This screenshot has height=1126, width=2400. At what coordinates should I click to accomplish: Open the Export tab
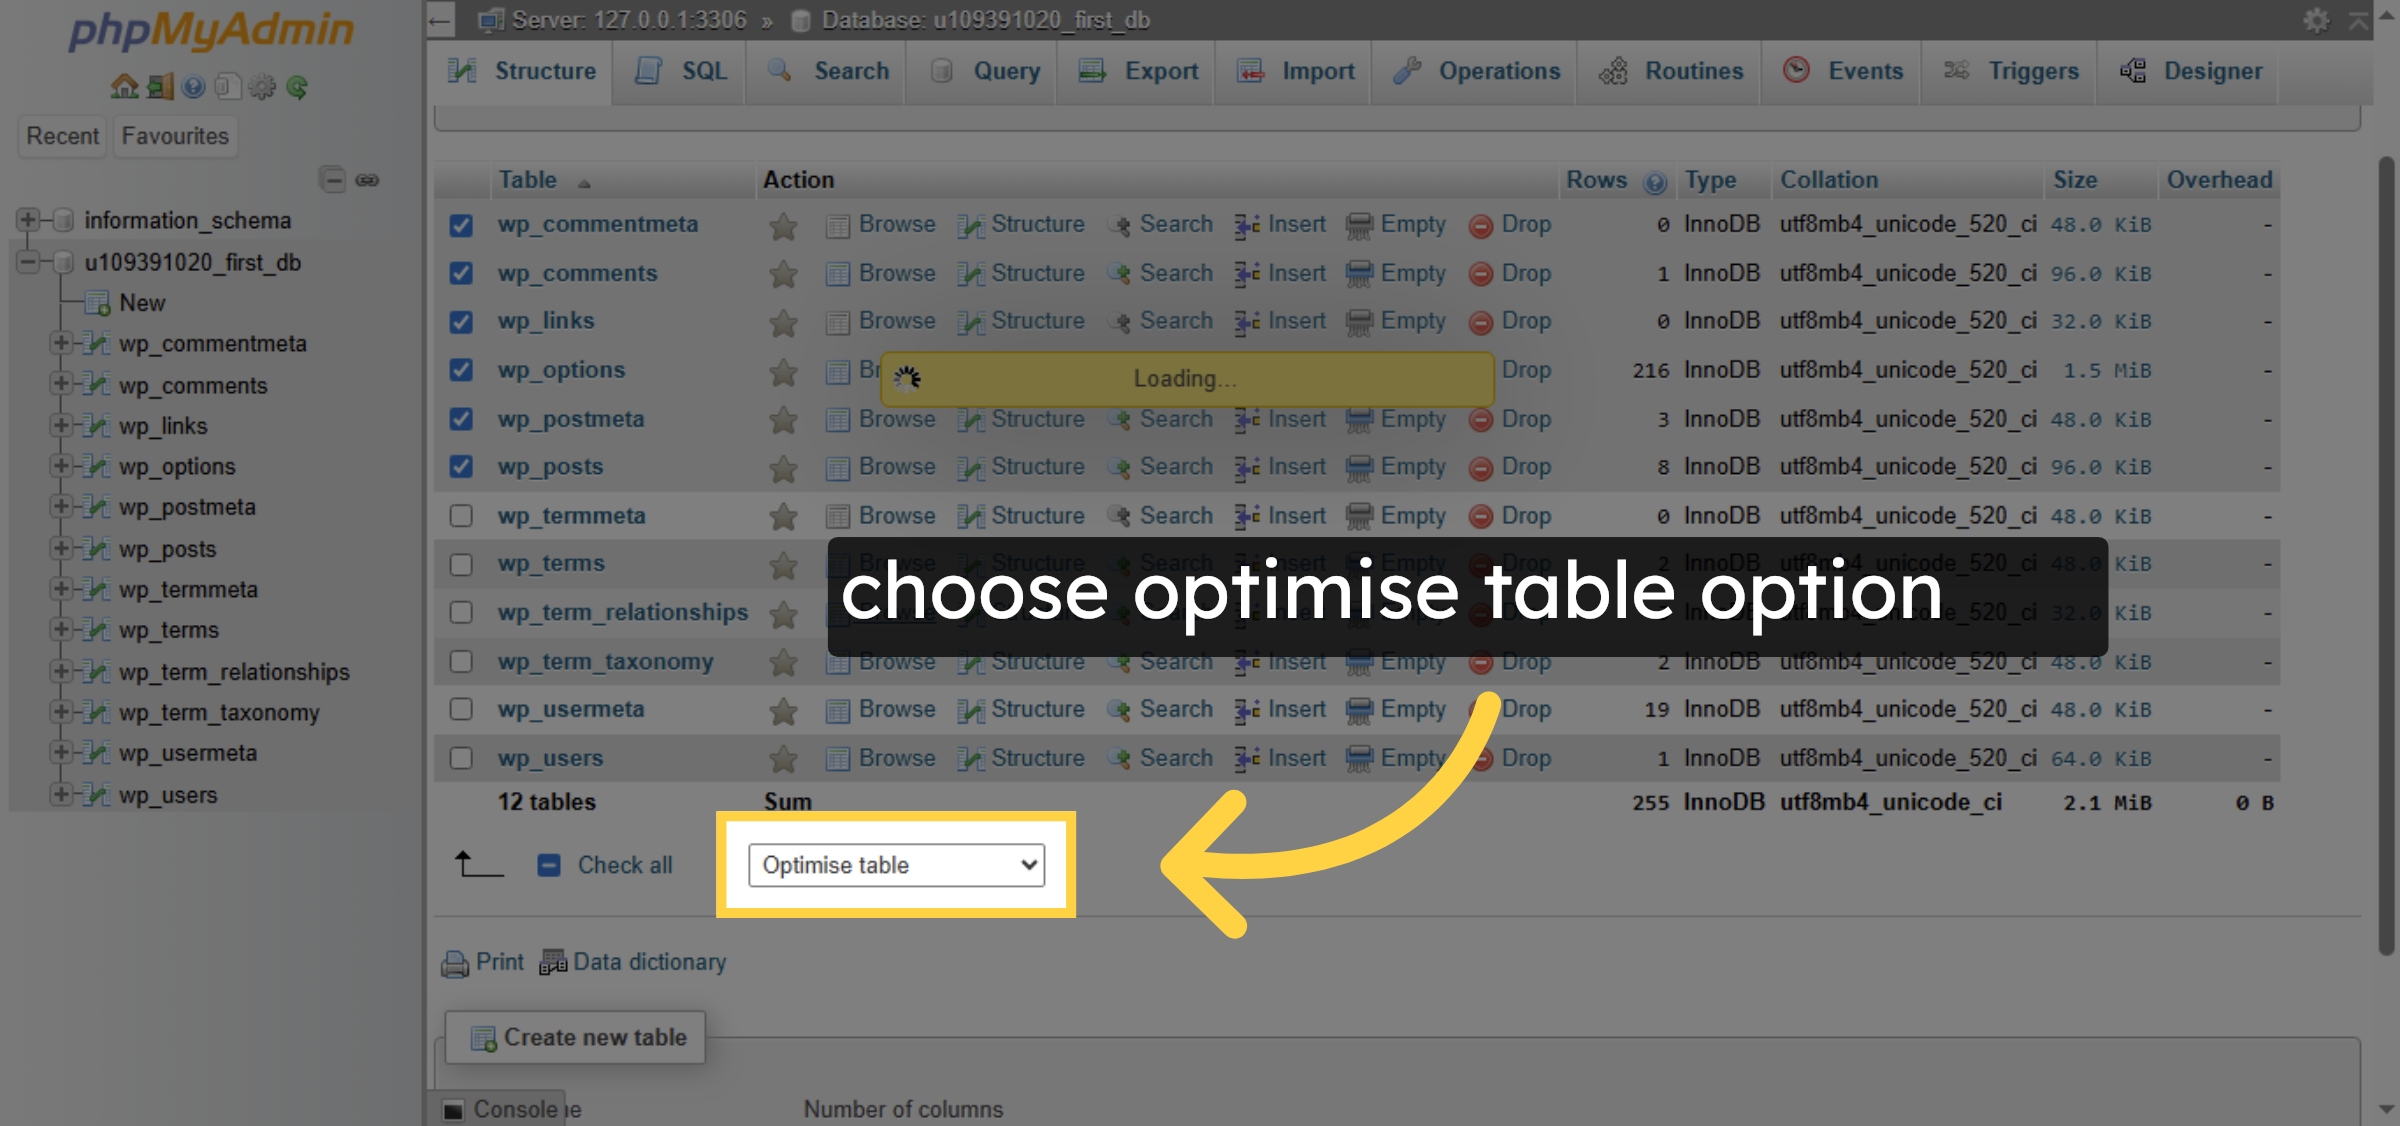coord(1137,71)
